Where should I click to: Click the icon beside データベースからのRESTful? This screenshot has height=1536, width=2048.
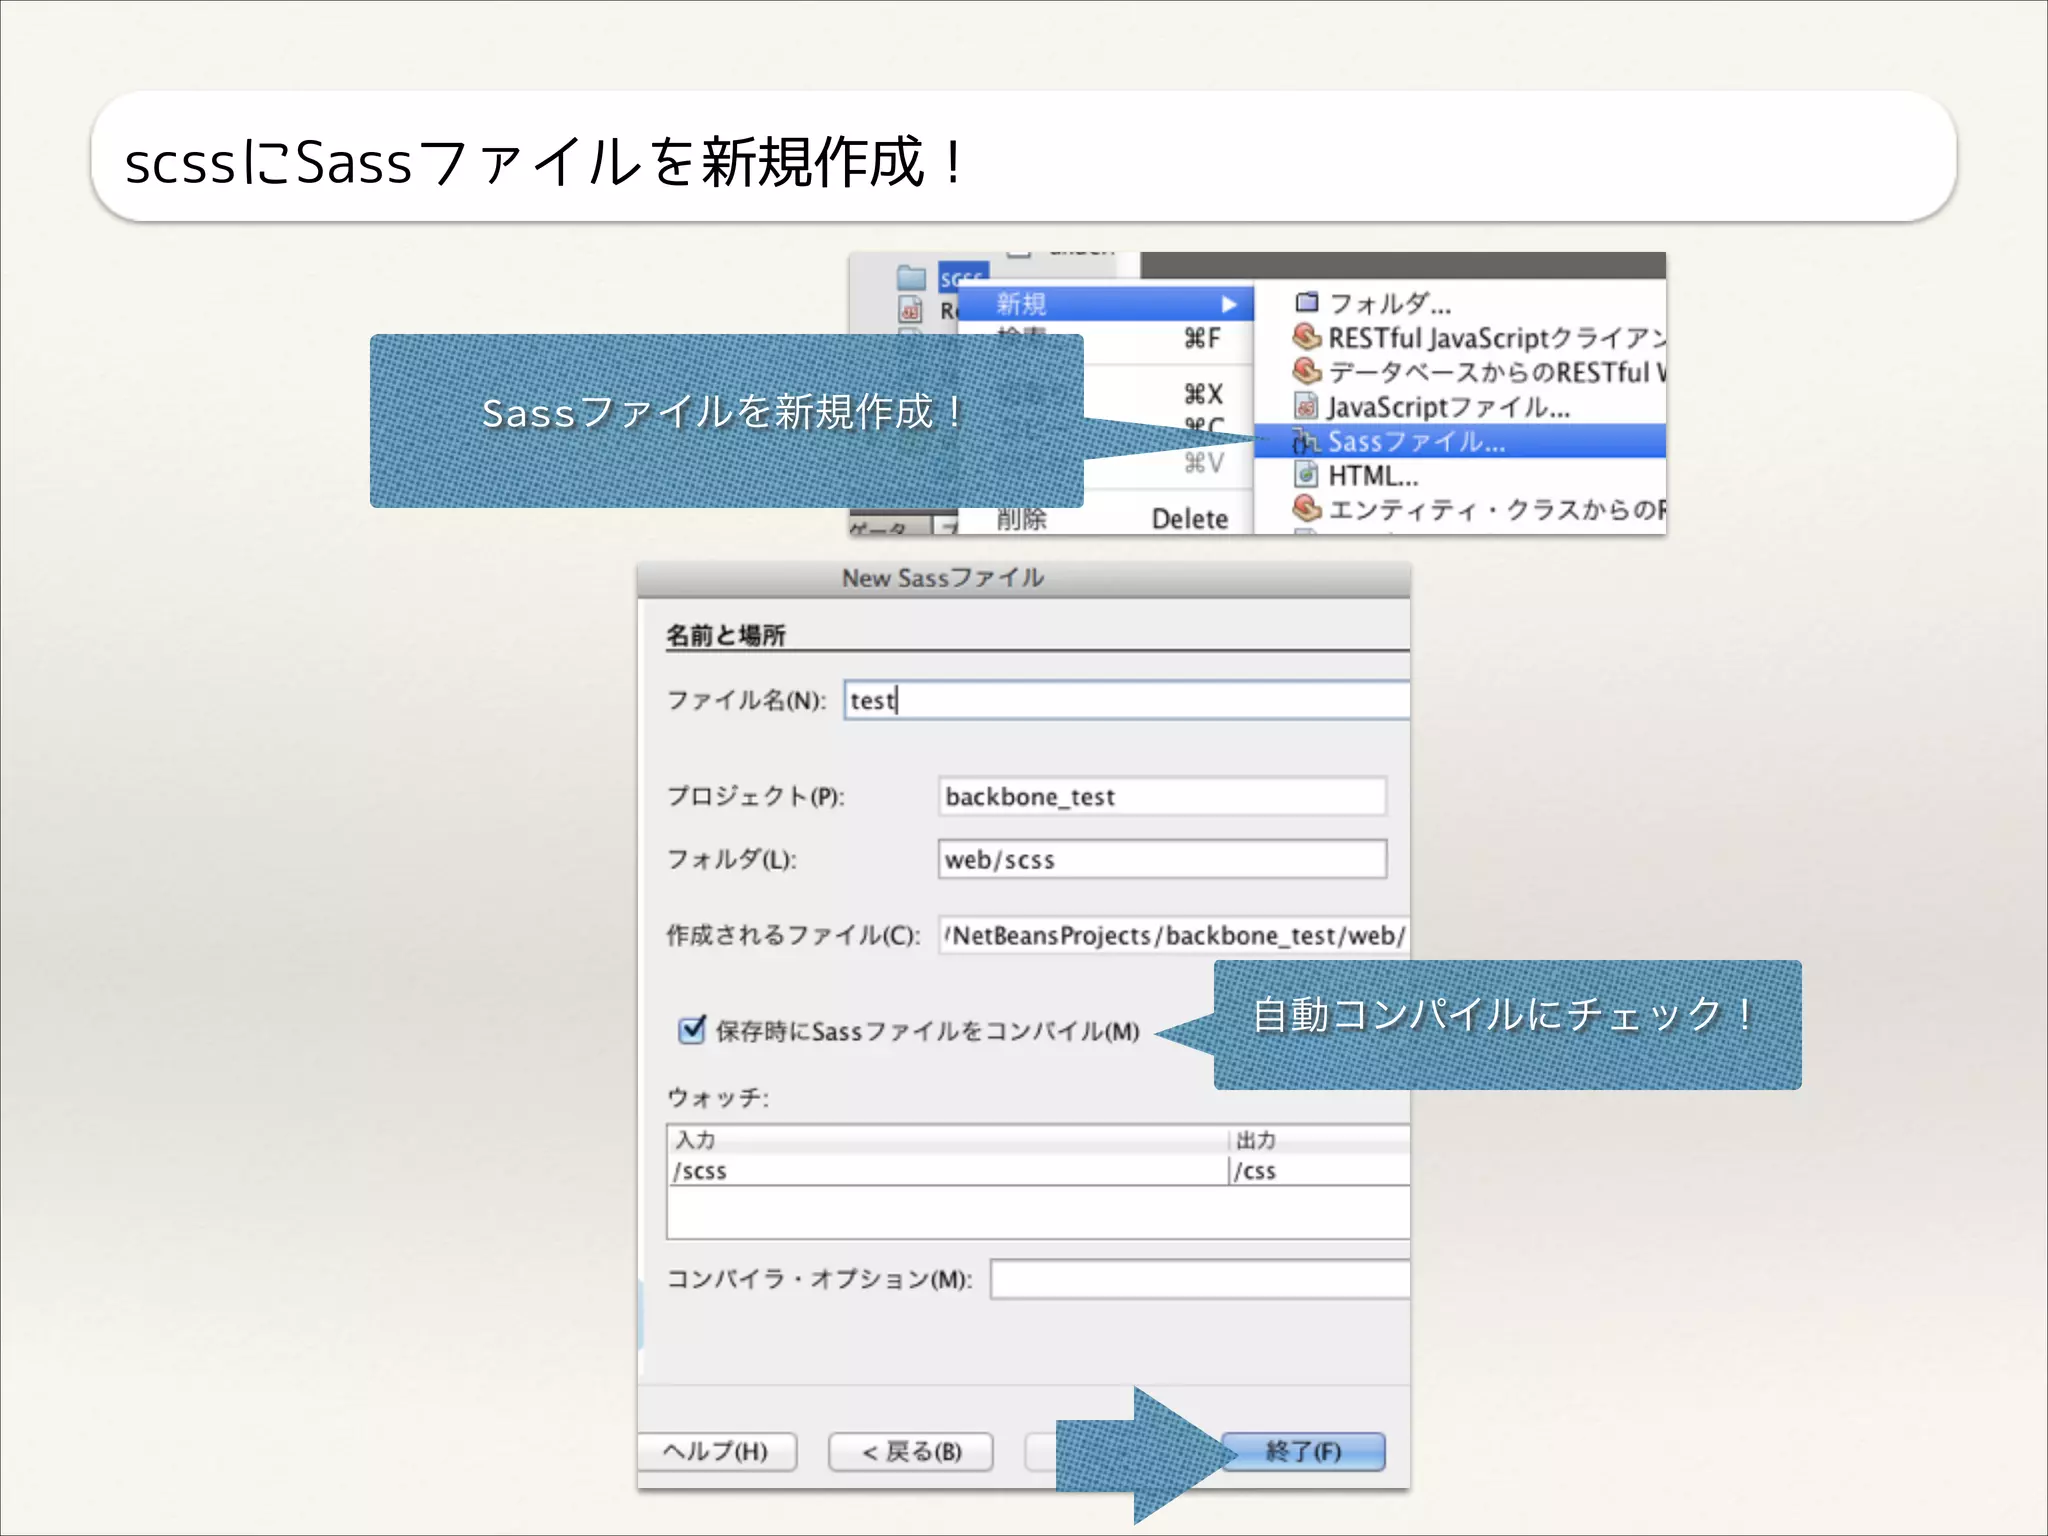[1306, 371]
